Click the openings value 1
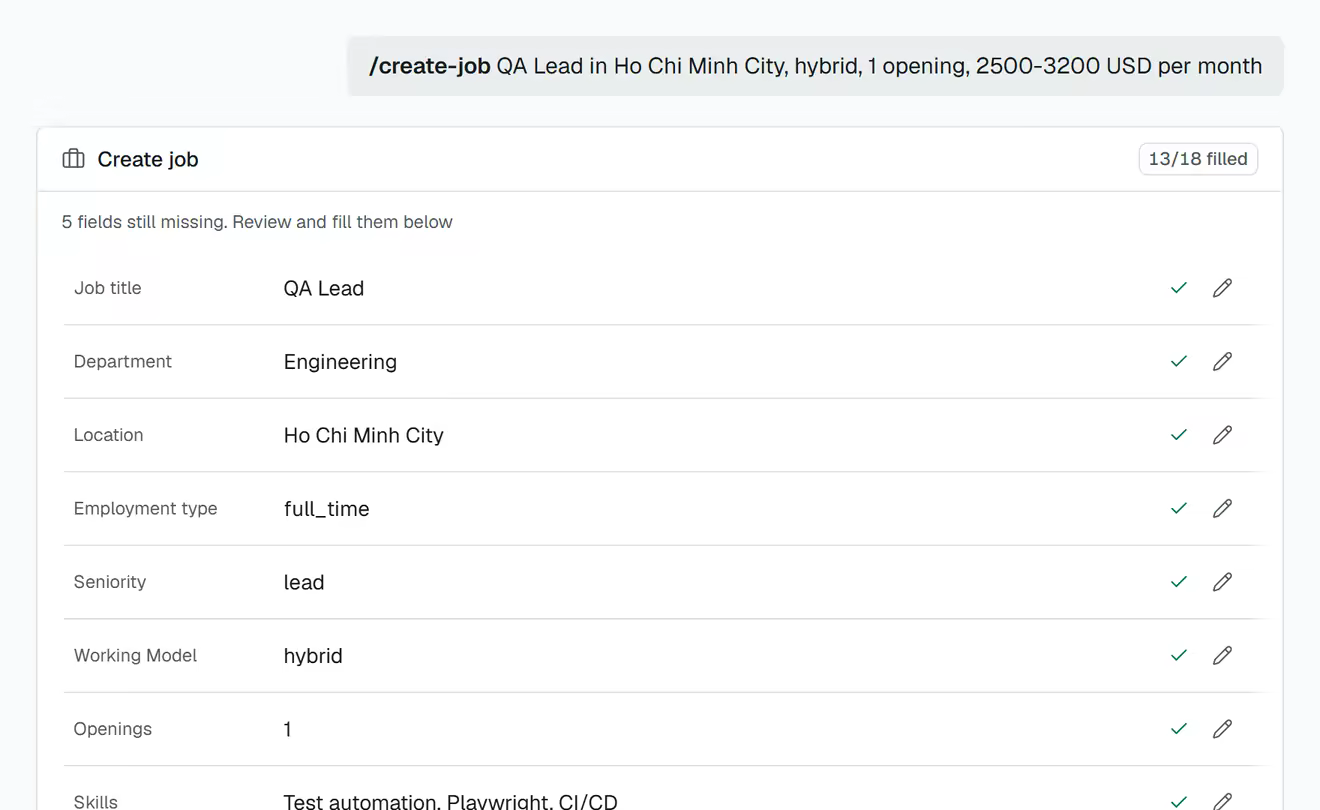This screenshot has height=810, width=1320. pyautogui.click(x=288, y=729)
